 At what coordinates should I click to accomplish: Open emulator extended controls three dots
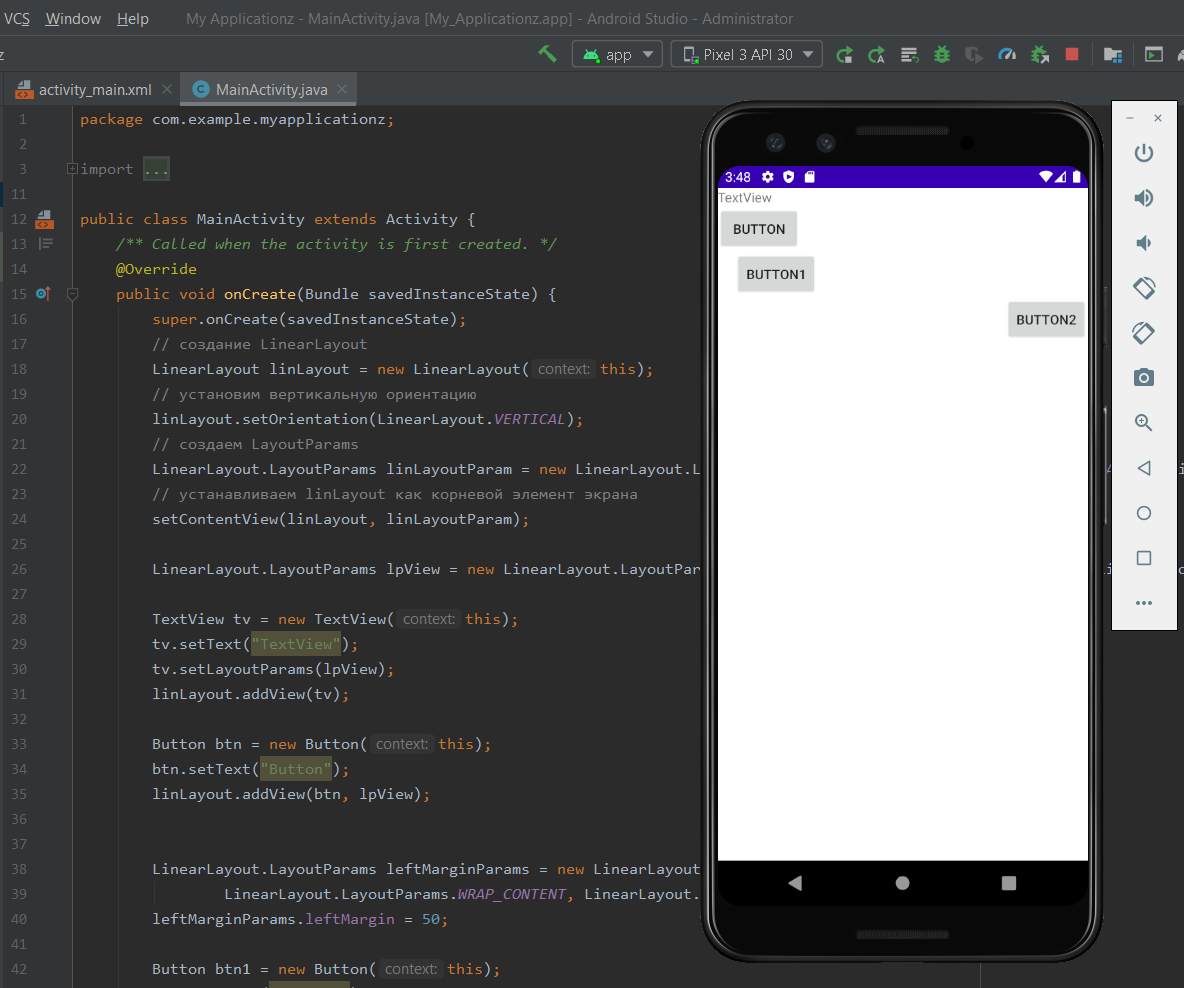1144,603
